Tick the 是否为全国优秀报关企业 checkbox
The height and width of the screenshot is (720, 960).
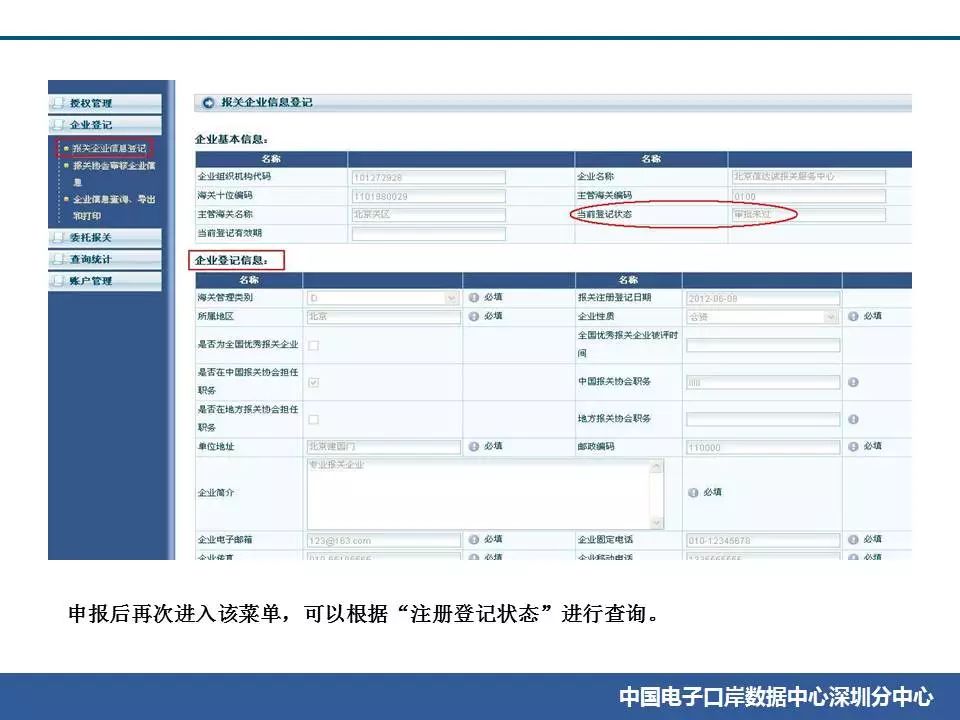click(x=313, y=345)
